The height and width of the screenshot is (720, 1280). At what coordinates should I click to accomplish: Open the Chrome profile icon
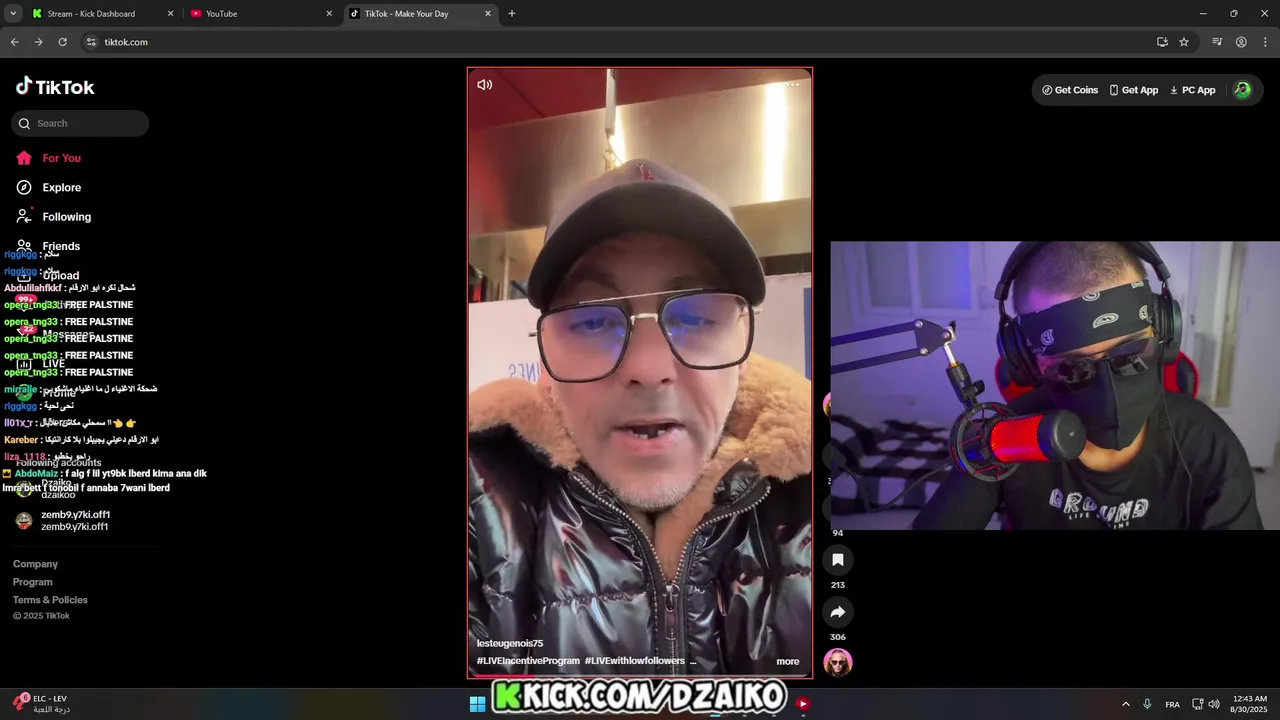click(x=1241, y=42)
